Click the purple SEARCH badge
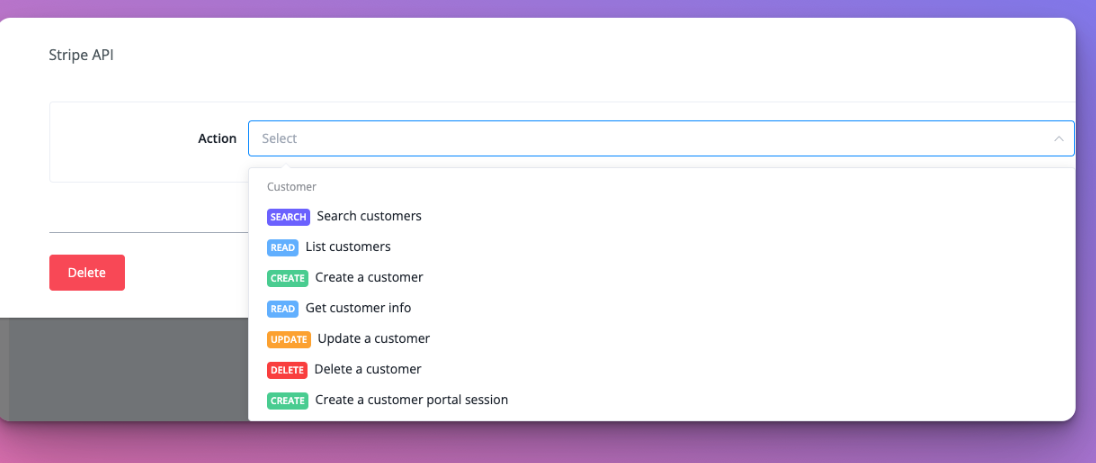 pos(288,217)
